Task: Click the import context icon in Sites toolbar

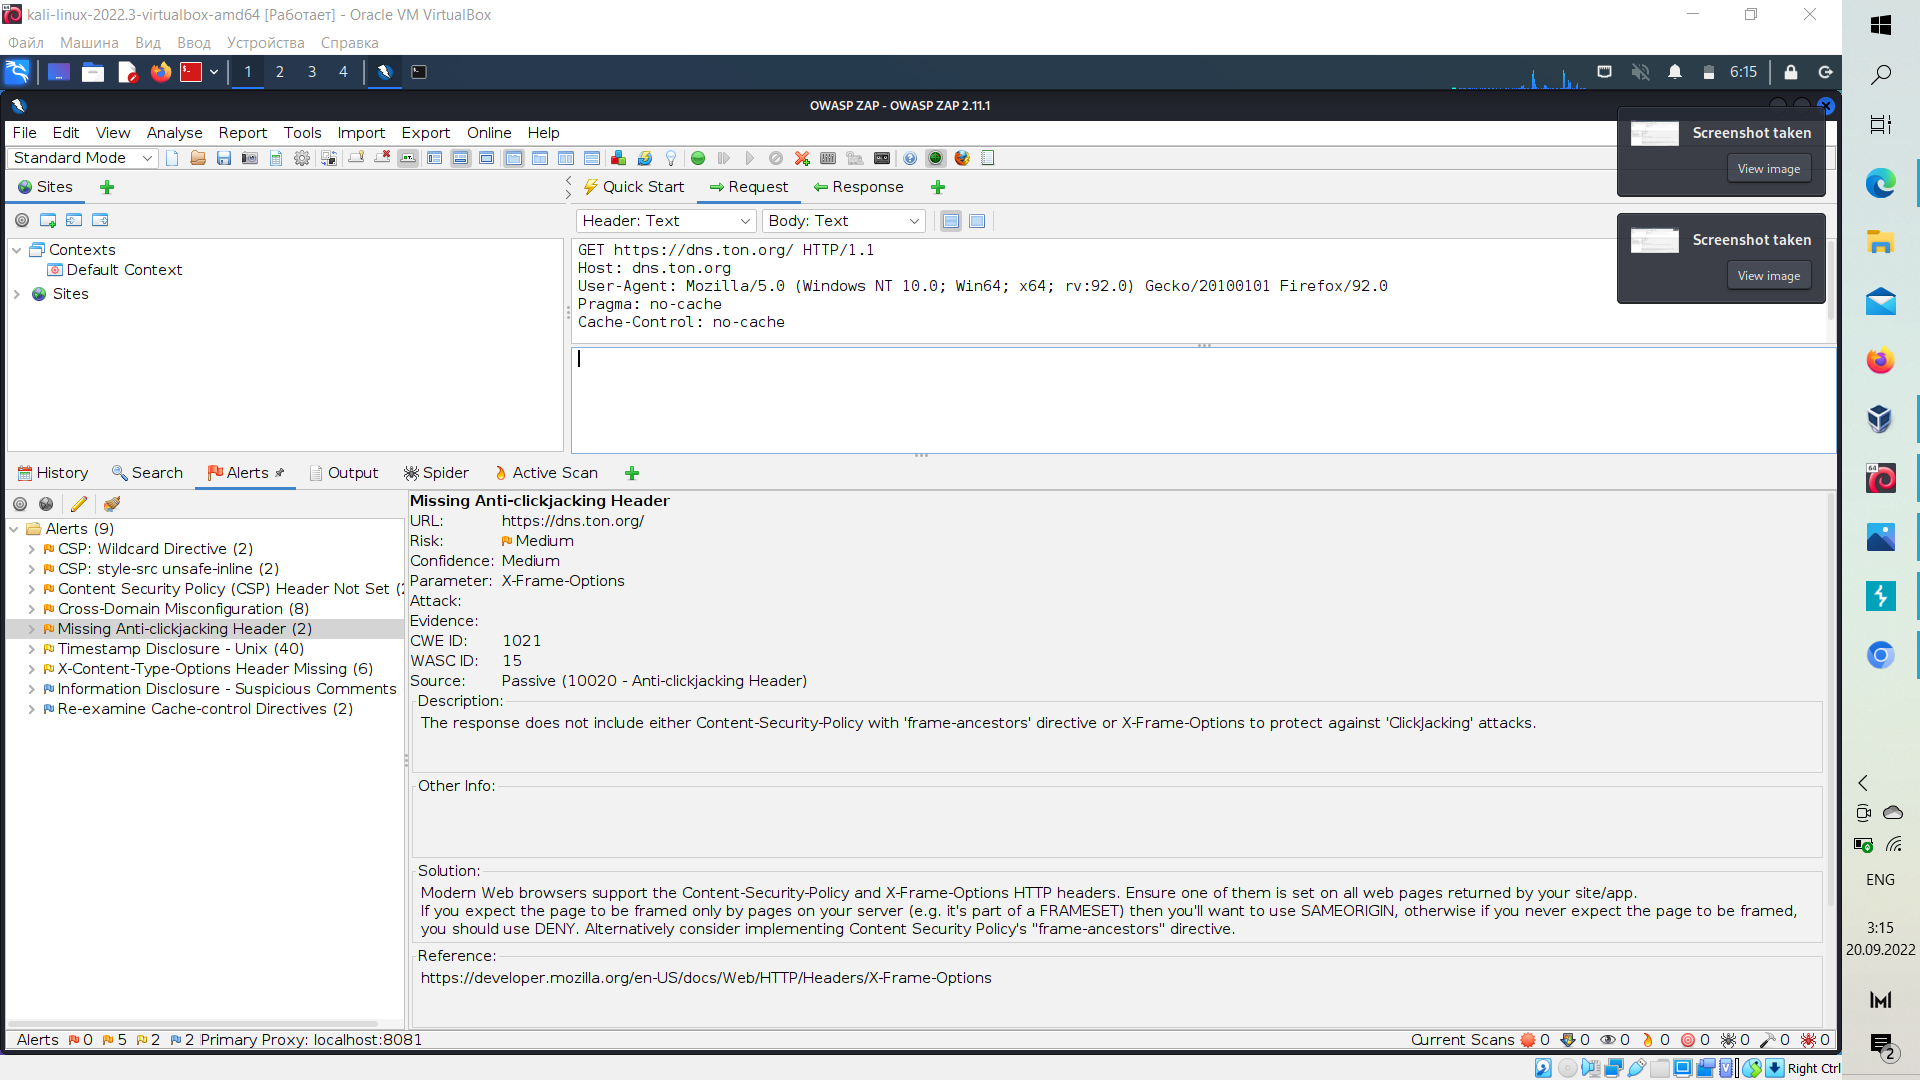Action: 74,220
